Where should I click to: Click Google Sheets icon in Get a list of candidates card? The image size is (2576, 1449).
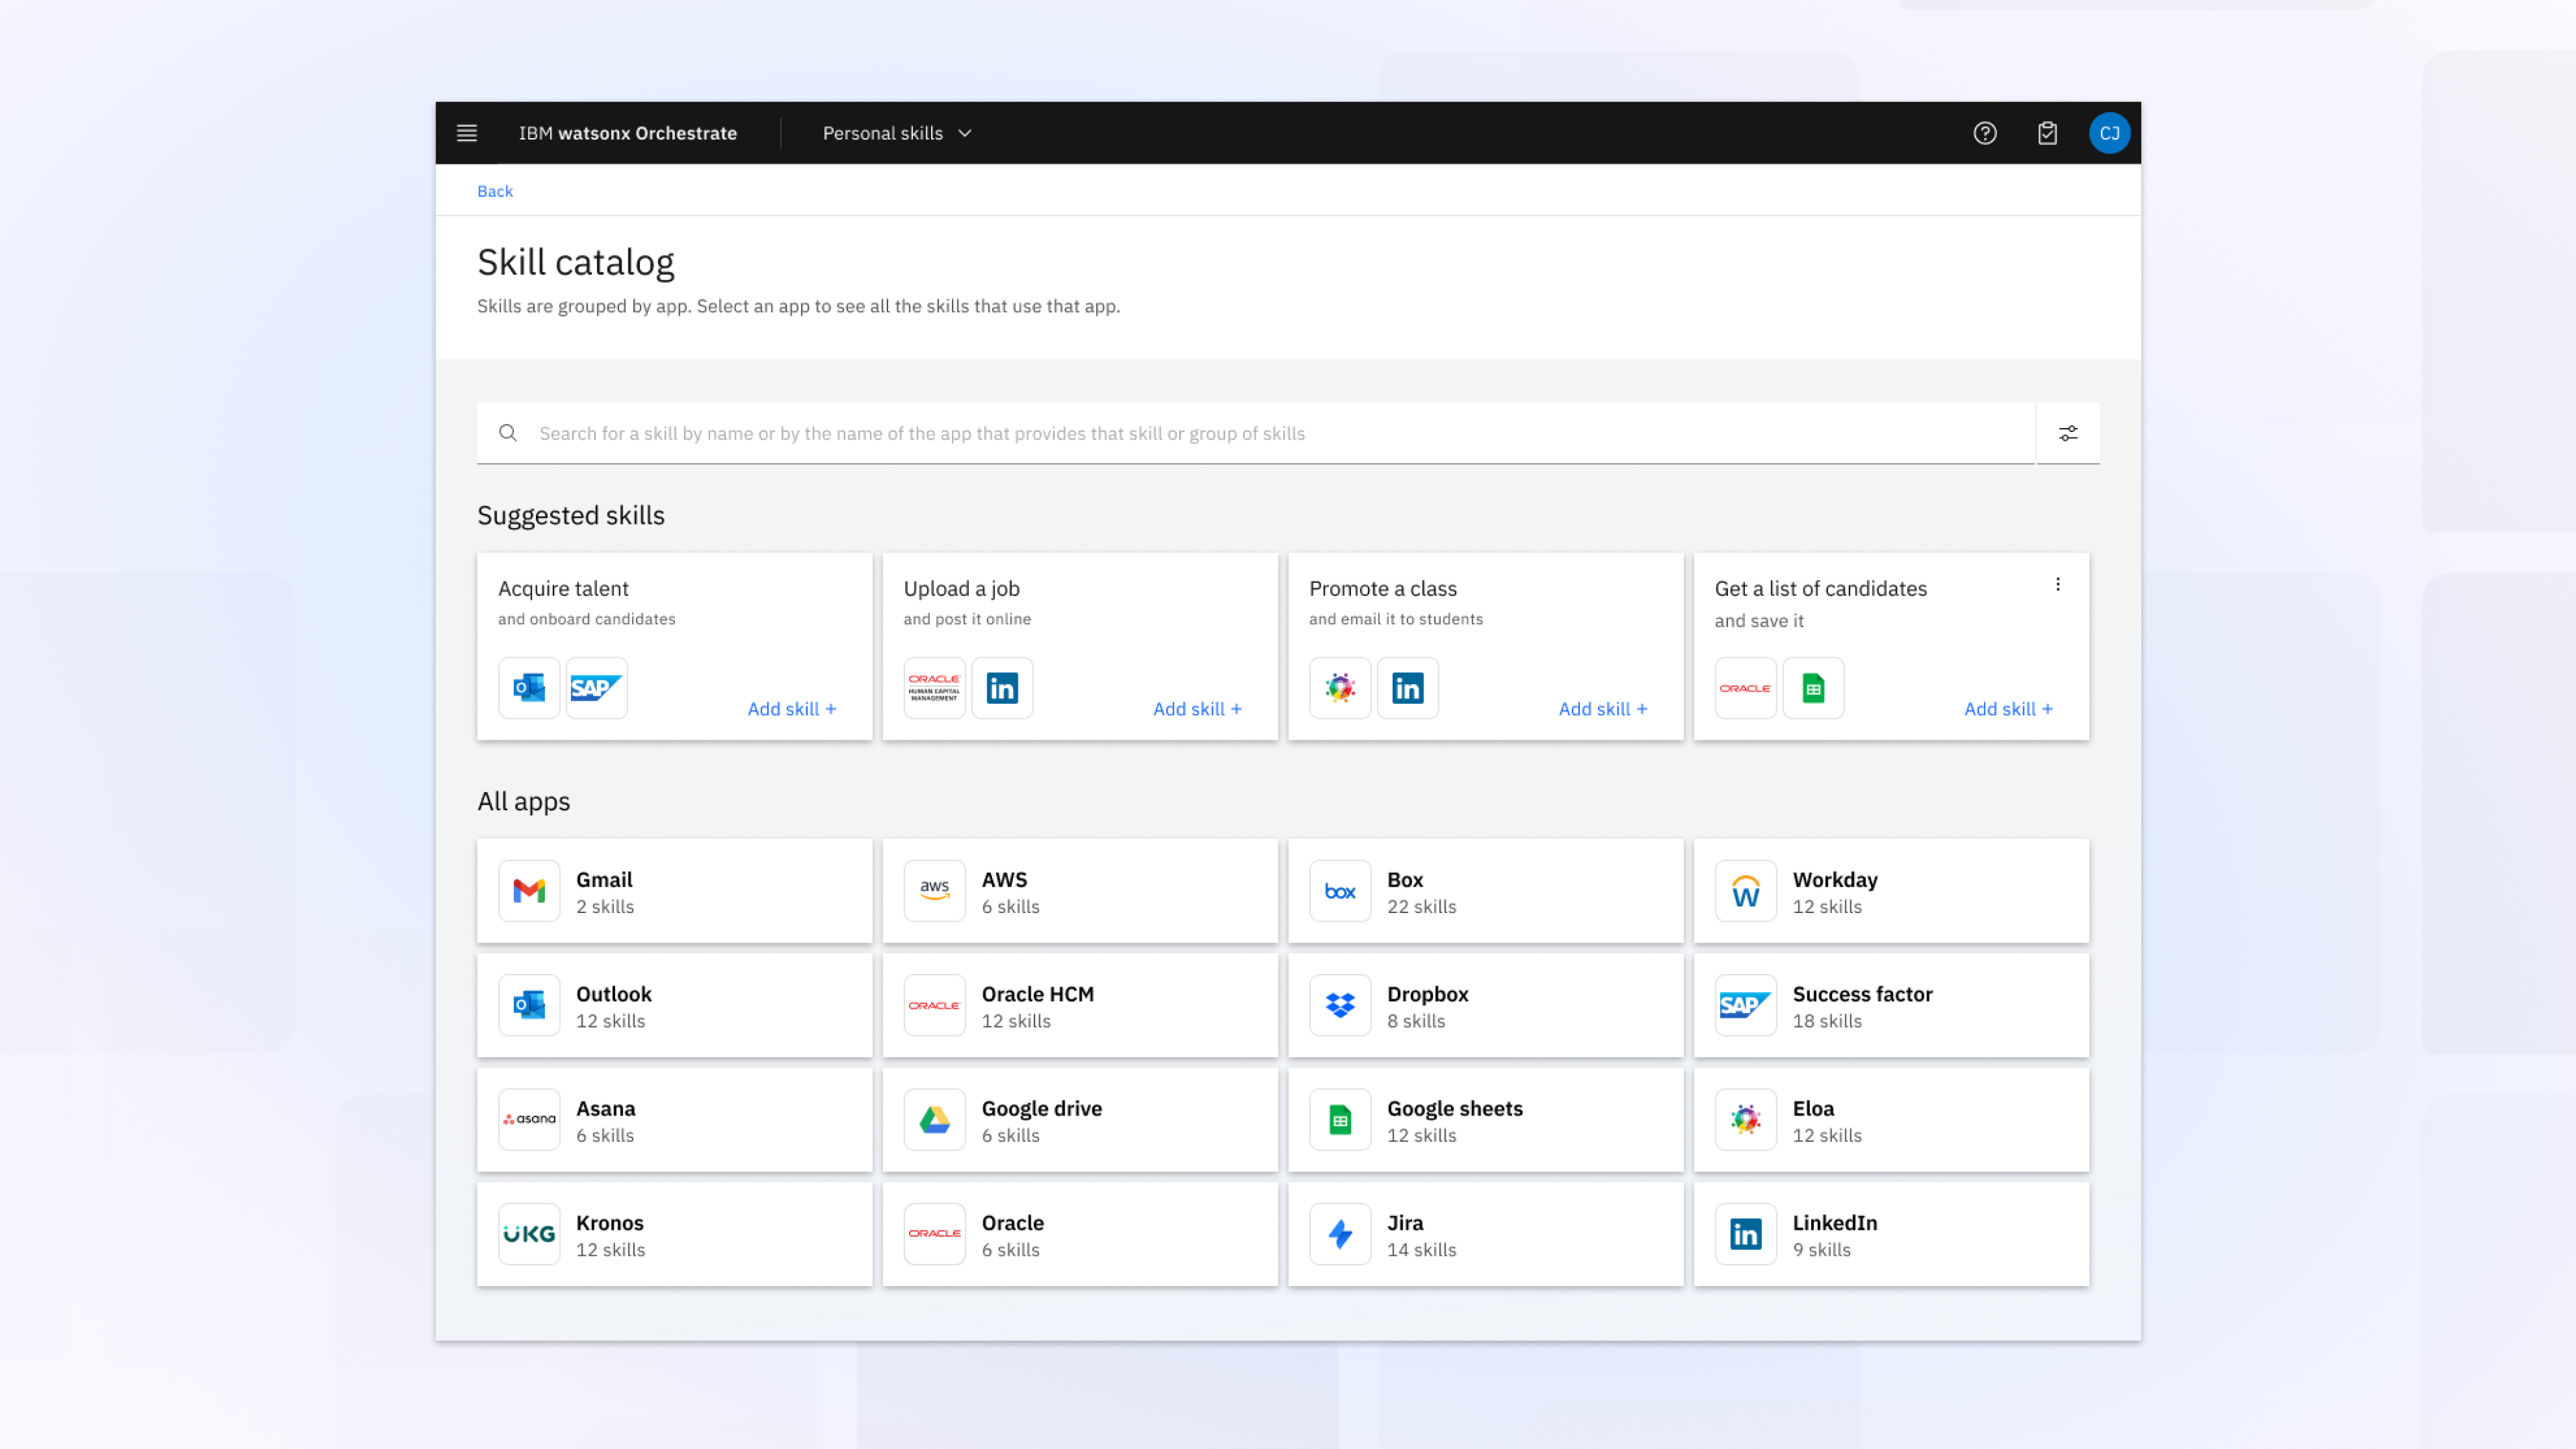[x=1813, y=688]
